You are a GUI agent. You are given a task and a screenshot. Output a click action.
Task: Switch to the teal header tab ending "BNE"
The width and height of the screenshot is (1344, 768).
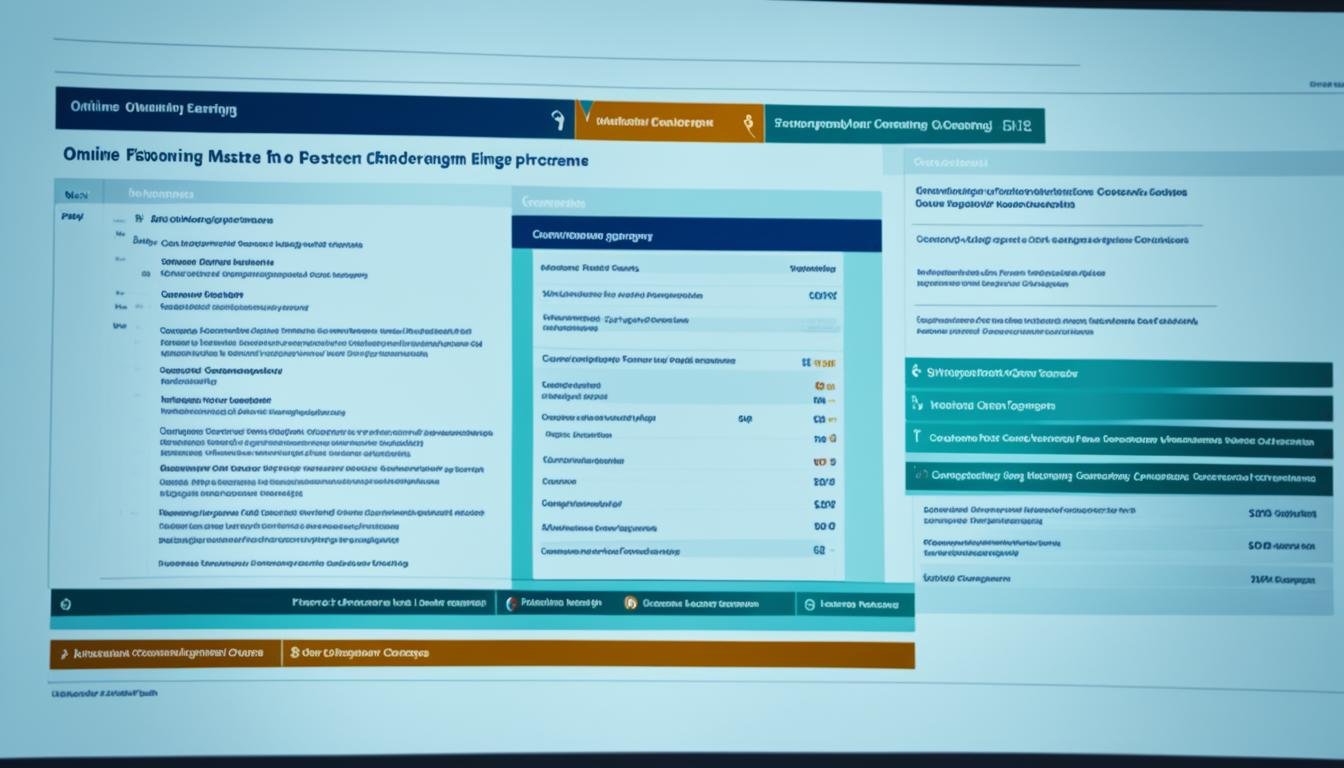pos(905,125)
